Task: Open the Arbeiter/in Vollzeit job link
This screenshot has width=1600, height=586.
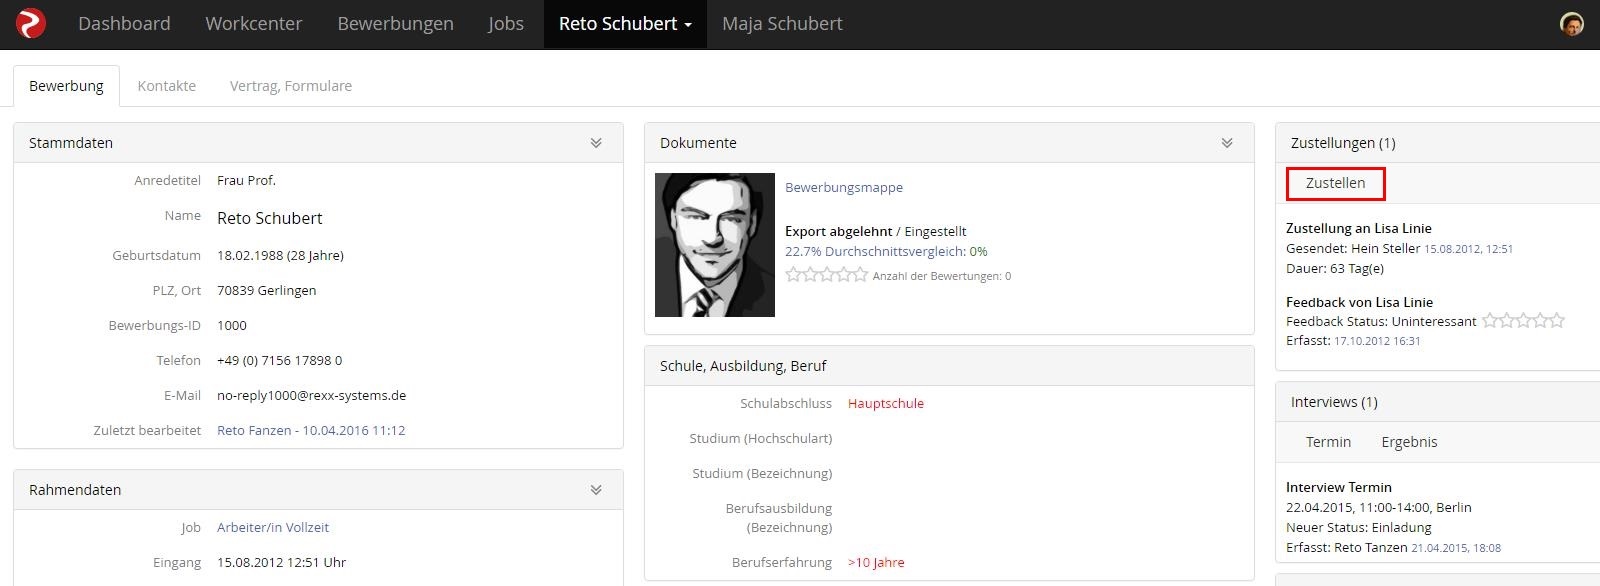Action: (x=273, y=527)
